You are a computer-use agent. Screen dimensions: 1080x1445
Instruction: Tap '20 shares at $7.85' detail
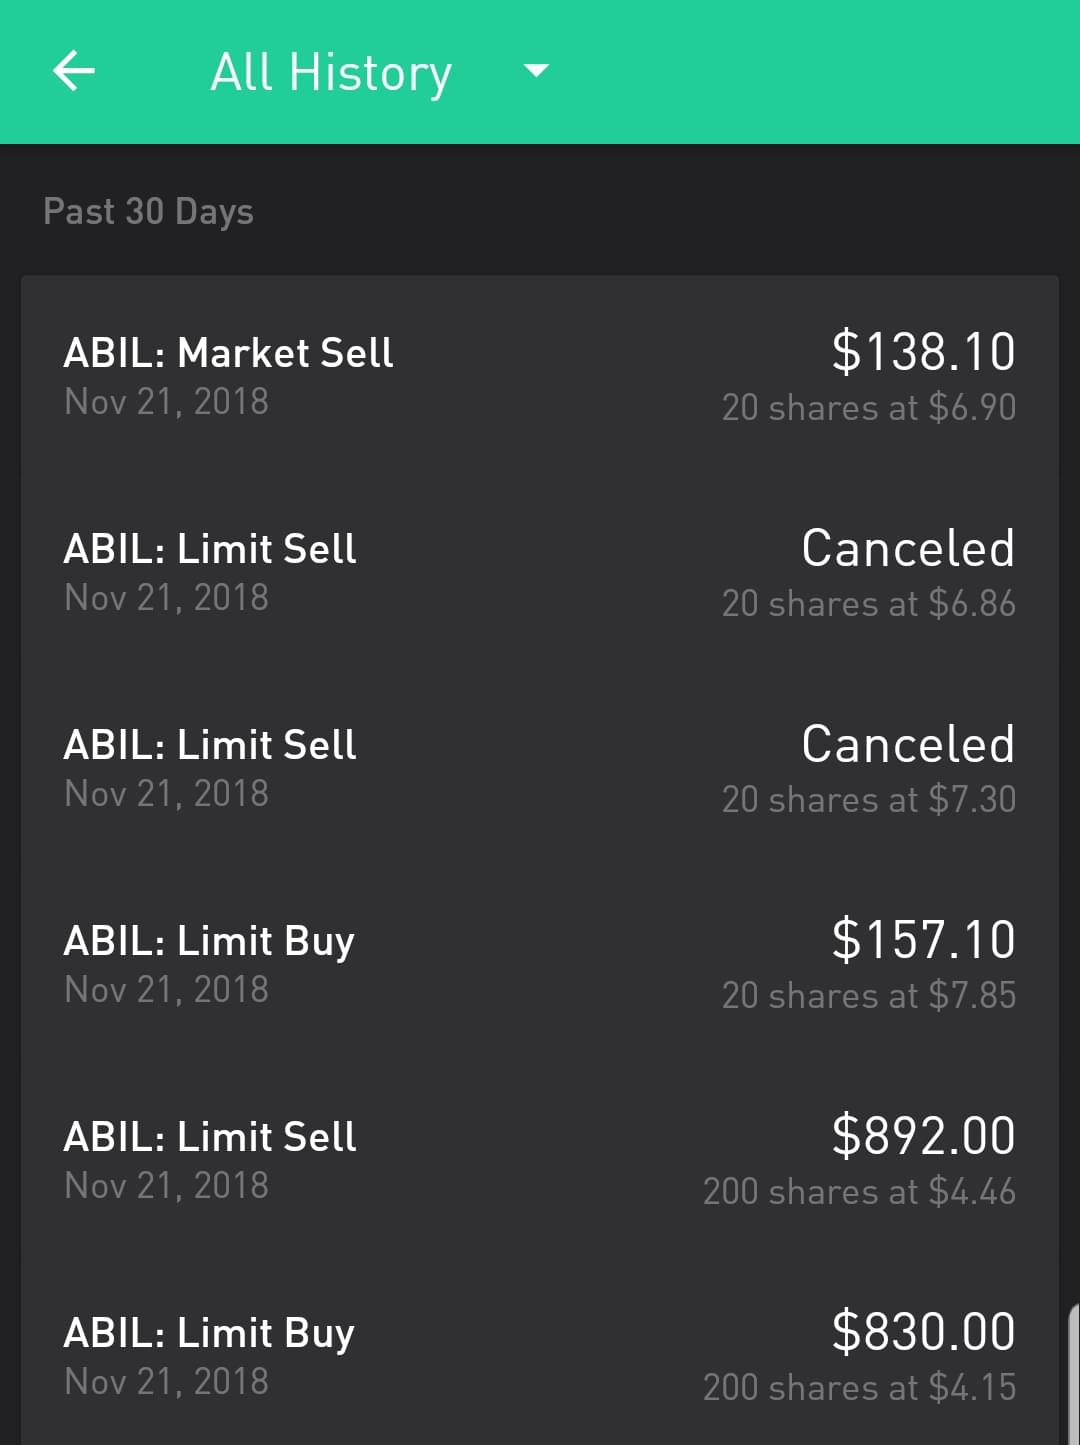coord(868,996)
